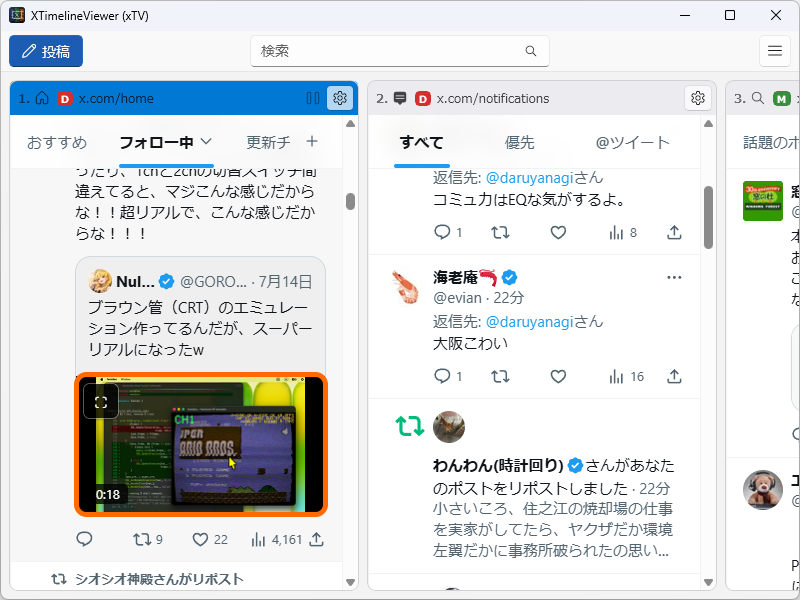Click scroll down arrow in column 1
This screenshot has height=600, width=800.
[350, 582]
